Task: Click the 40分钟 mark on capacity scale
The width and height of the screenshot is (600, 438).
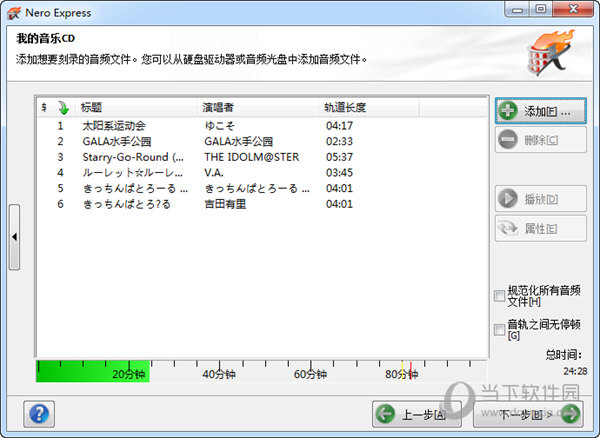Action: coord(219,374)
